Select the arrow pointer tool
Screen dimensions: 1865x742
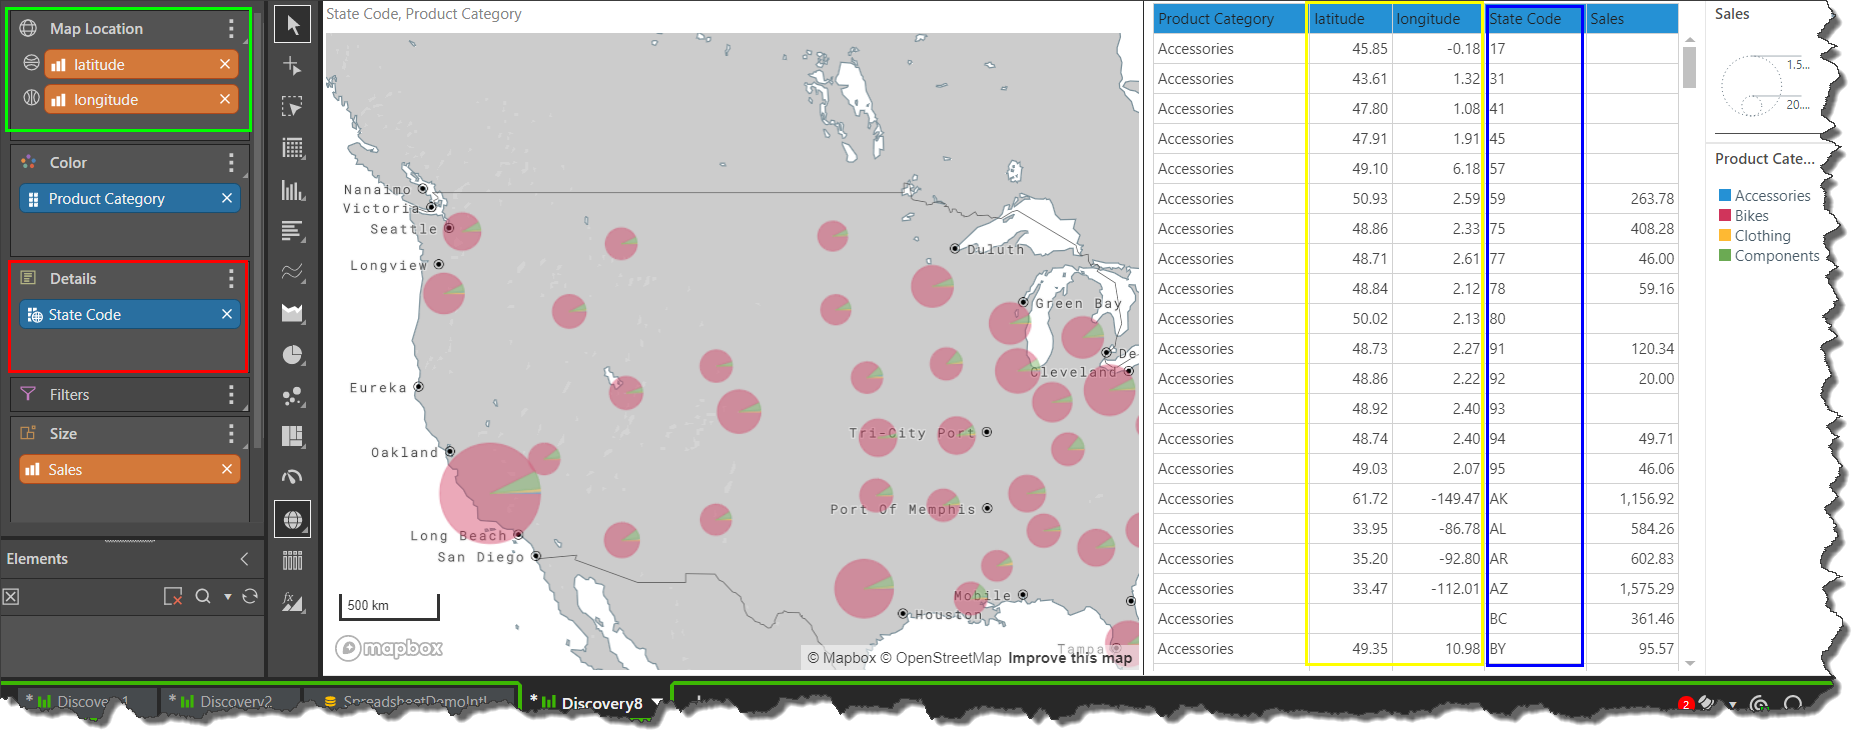pyautogui.click(x=293, y=25)
